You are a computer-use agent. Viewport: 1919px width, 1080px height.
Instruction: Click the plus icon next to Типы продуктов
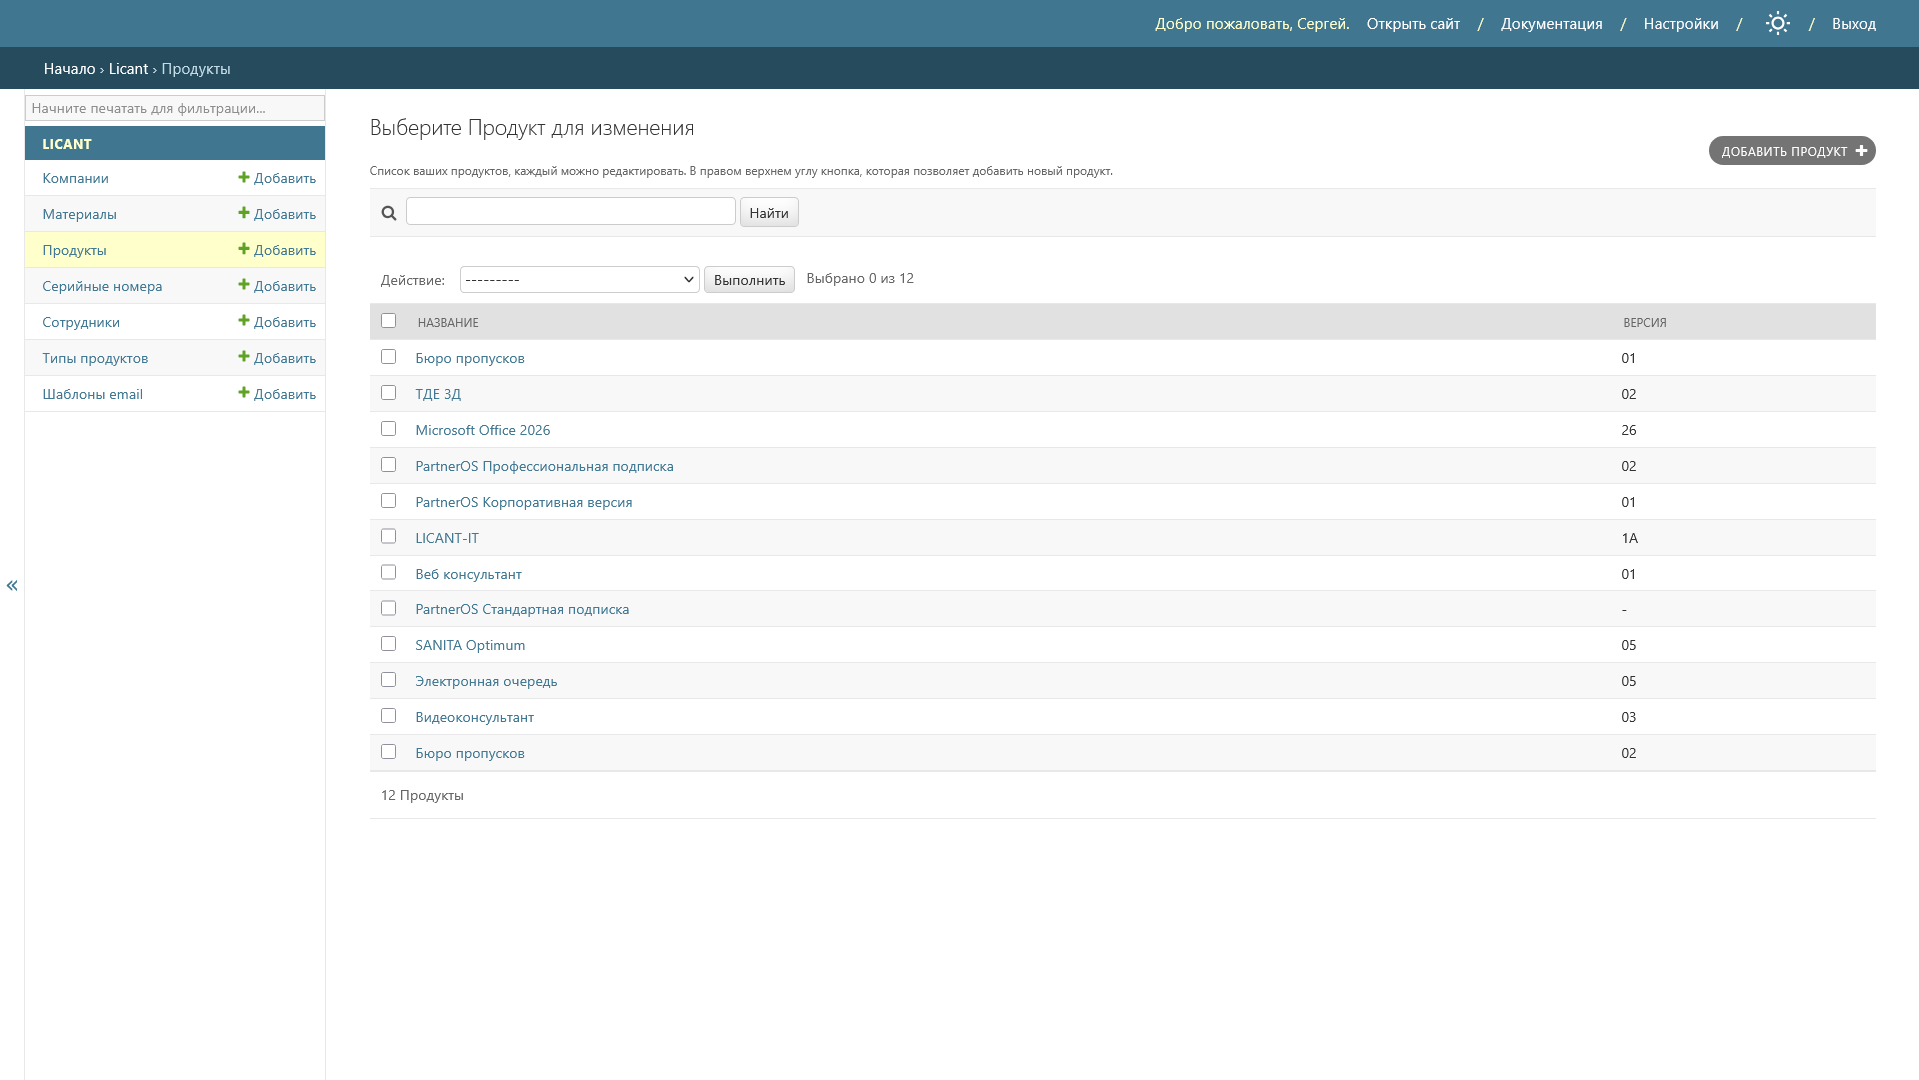(244, 358)
